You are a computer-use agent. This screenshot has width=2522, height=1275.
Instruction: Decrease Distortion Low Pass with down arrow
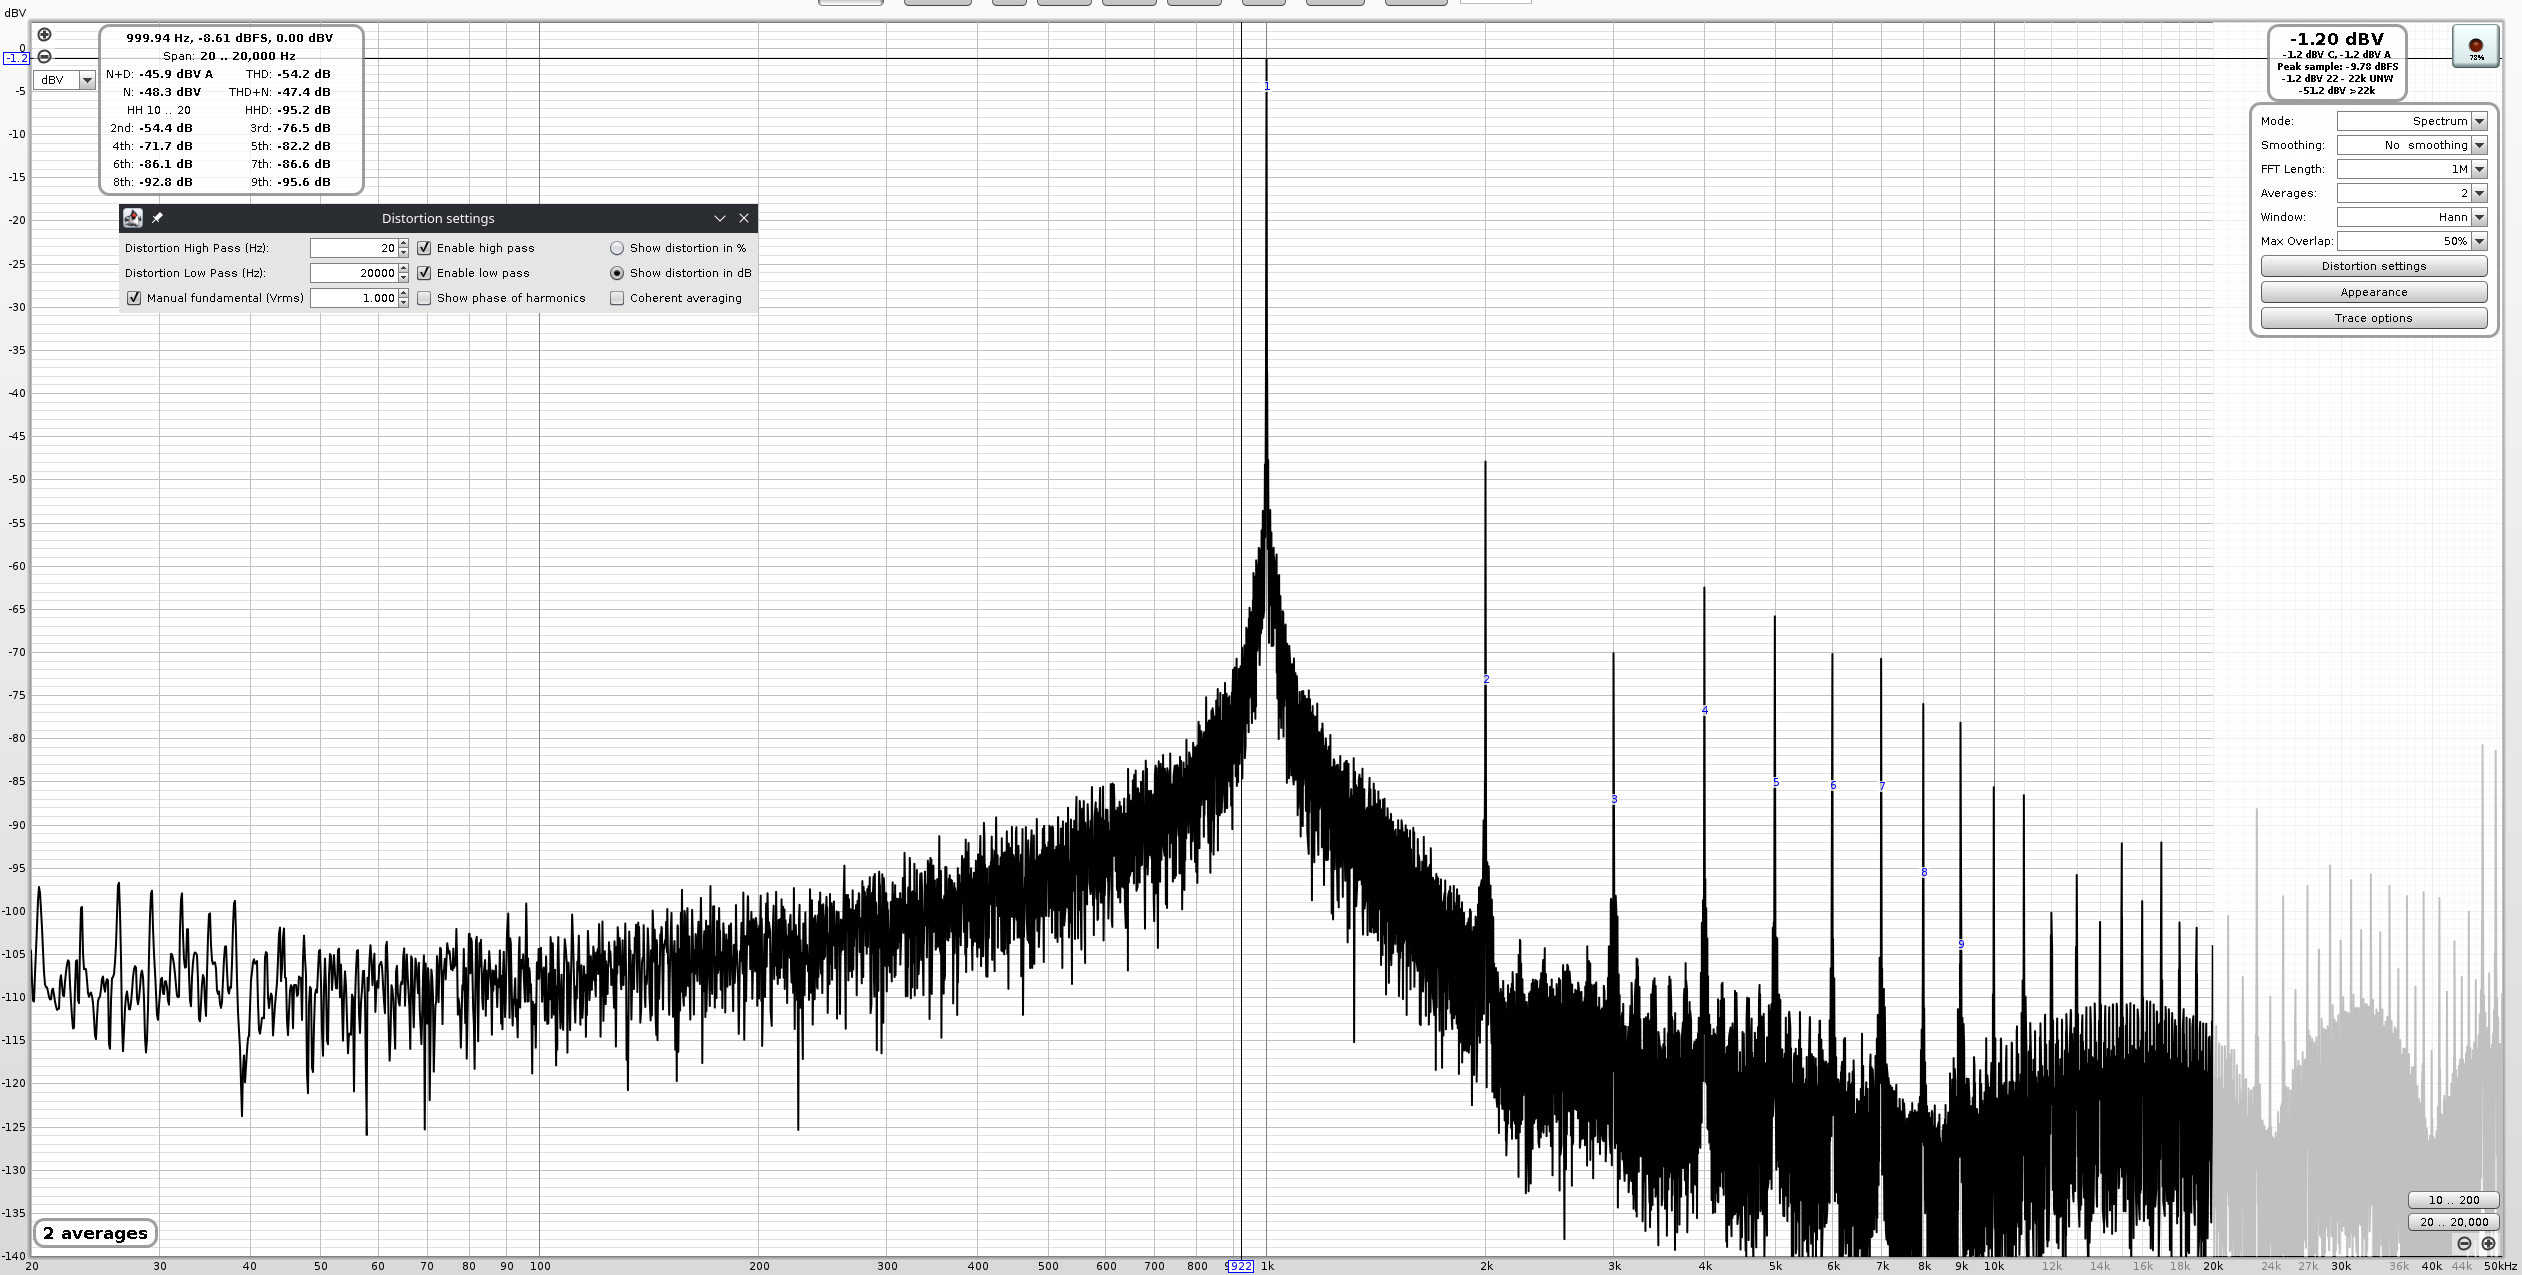tap(403, 277)
